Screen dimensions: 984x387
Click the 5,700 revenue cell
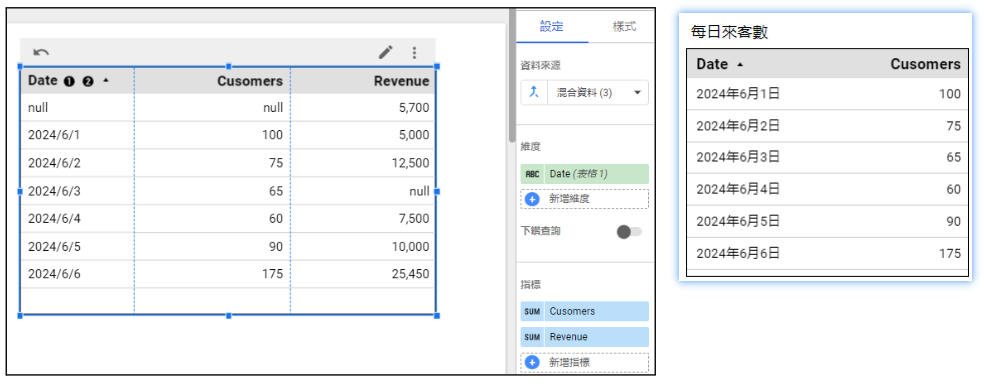[x=414, y=108]
